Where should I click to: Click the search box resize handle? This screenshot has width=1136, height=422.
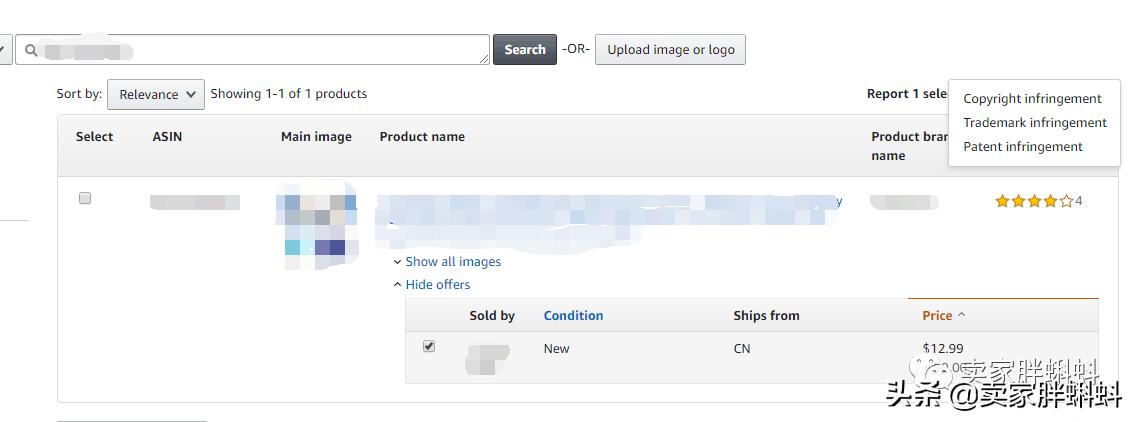coord(485,60)
